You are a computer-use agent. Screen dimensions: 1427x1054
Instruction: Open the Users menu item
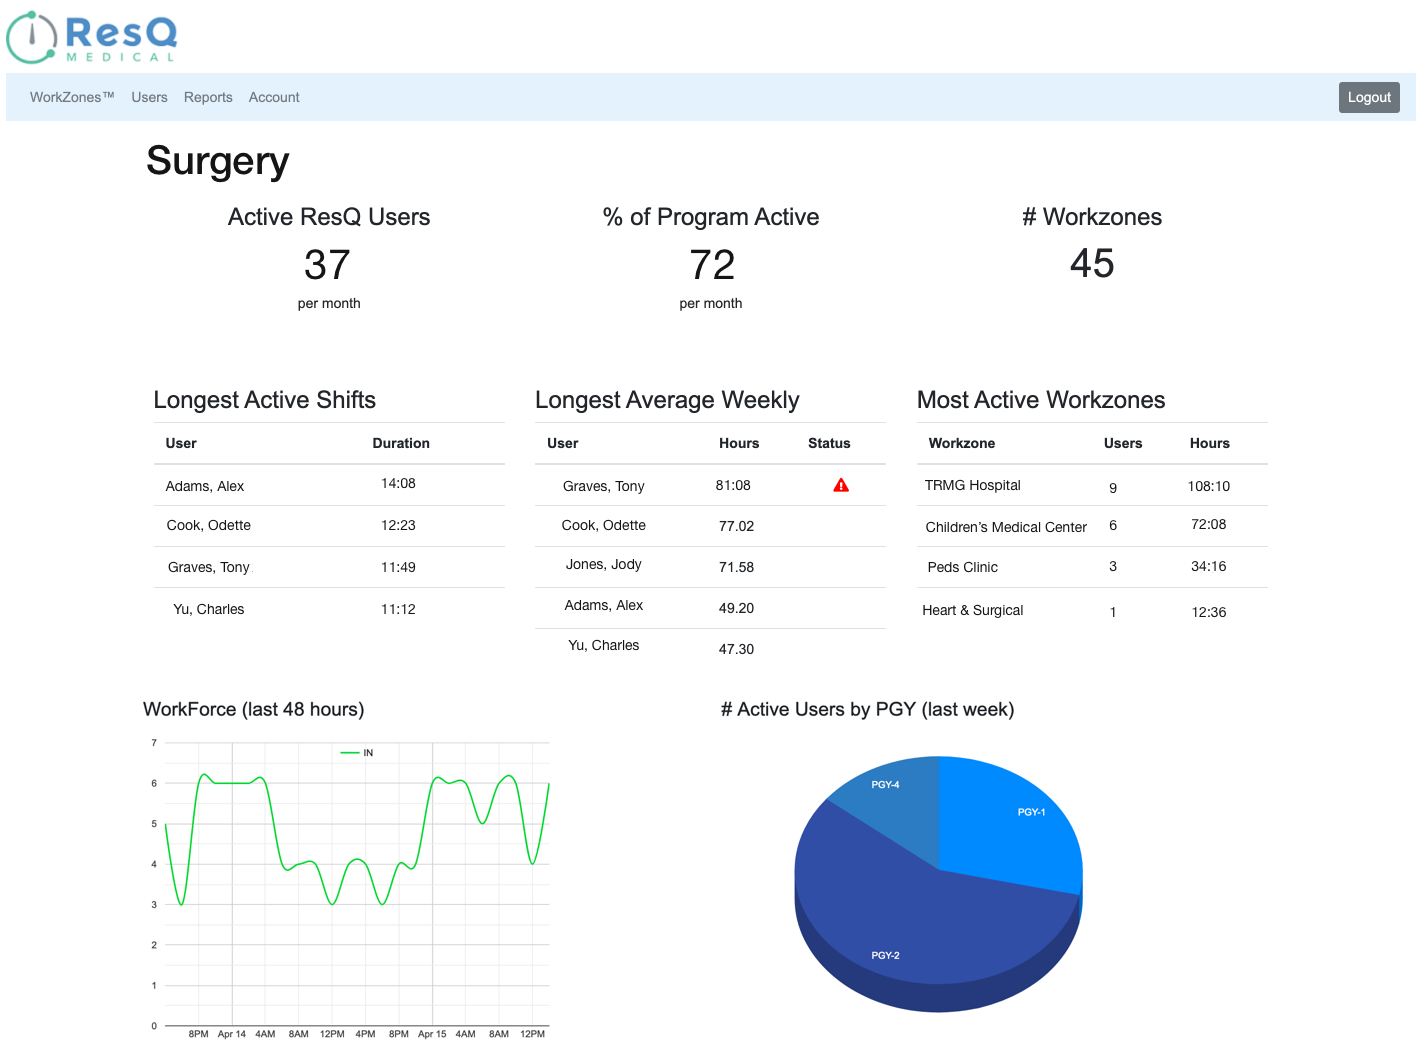coord(149,97)
